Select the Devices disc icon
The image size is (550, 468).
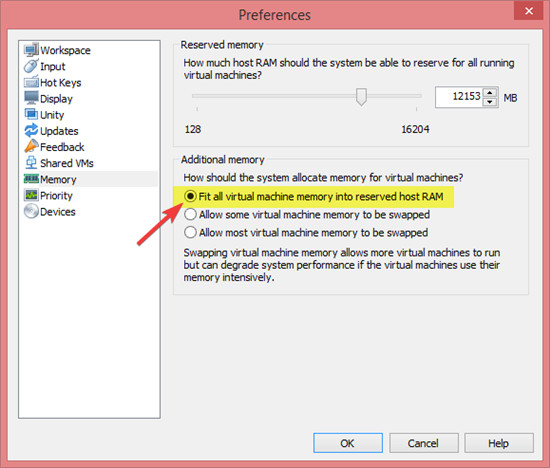(x=31, y=211)
